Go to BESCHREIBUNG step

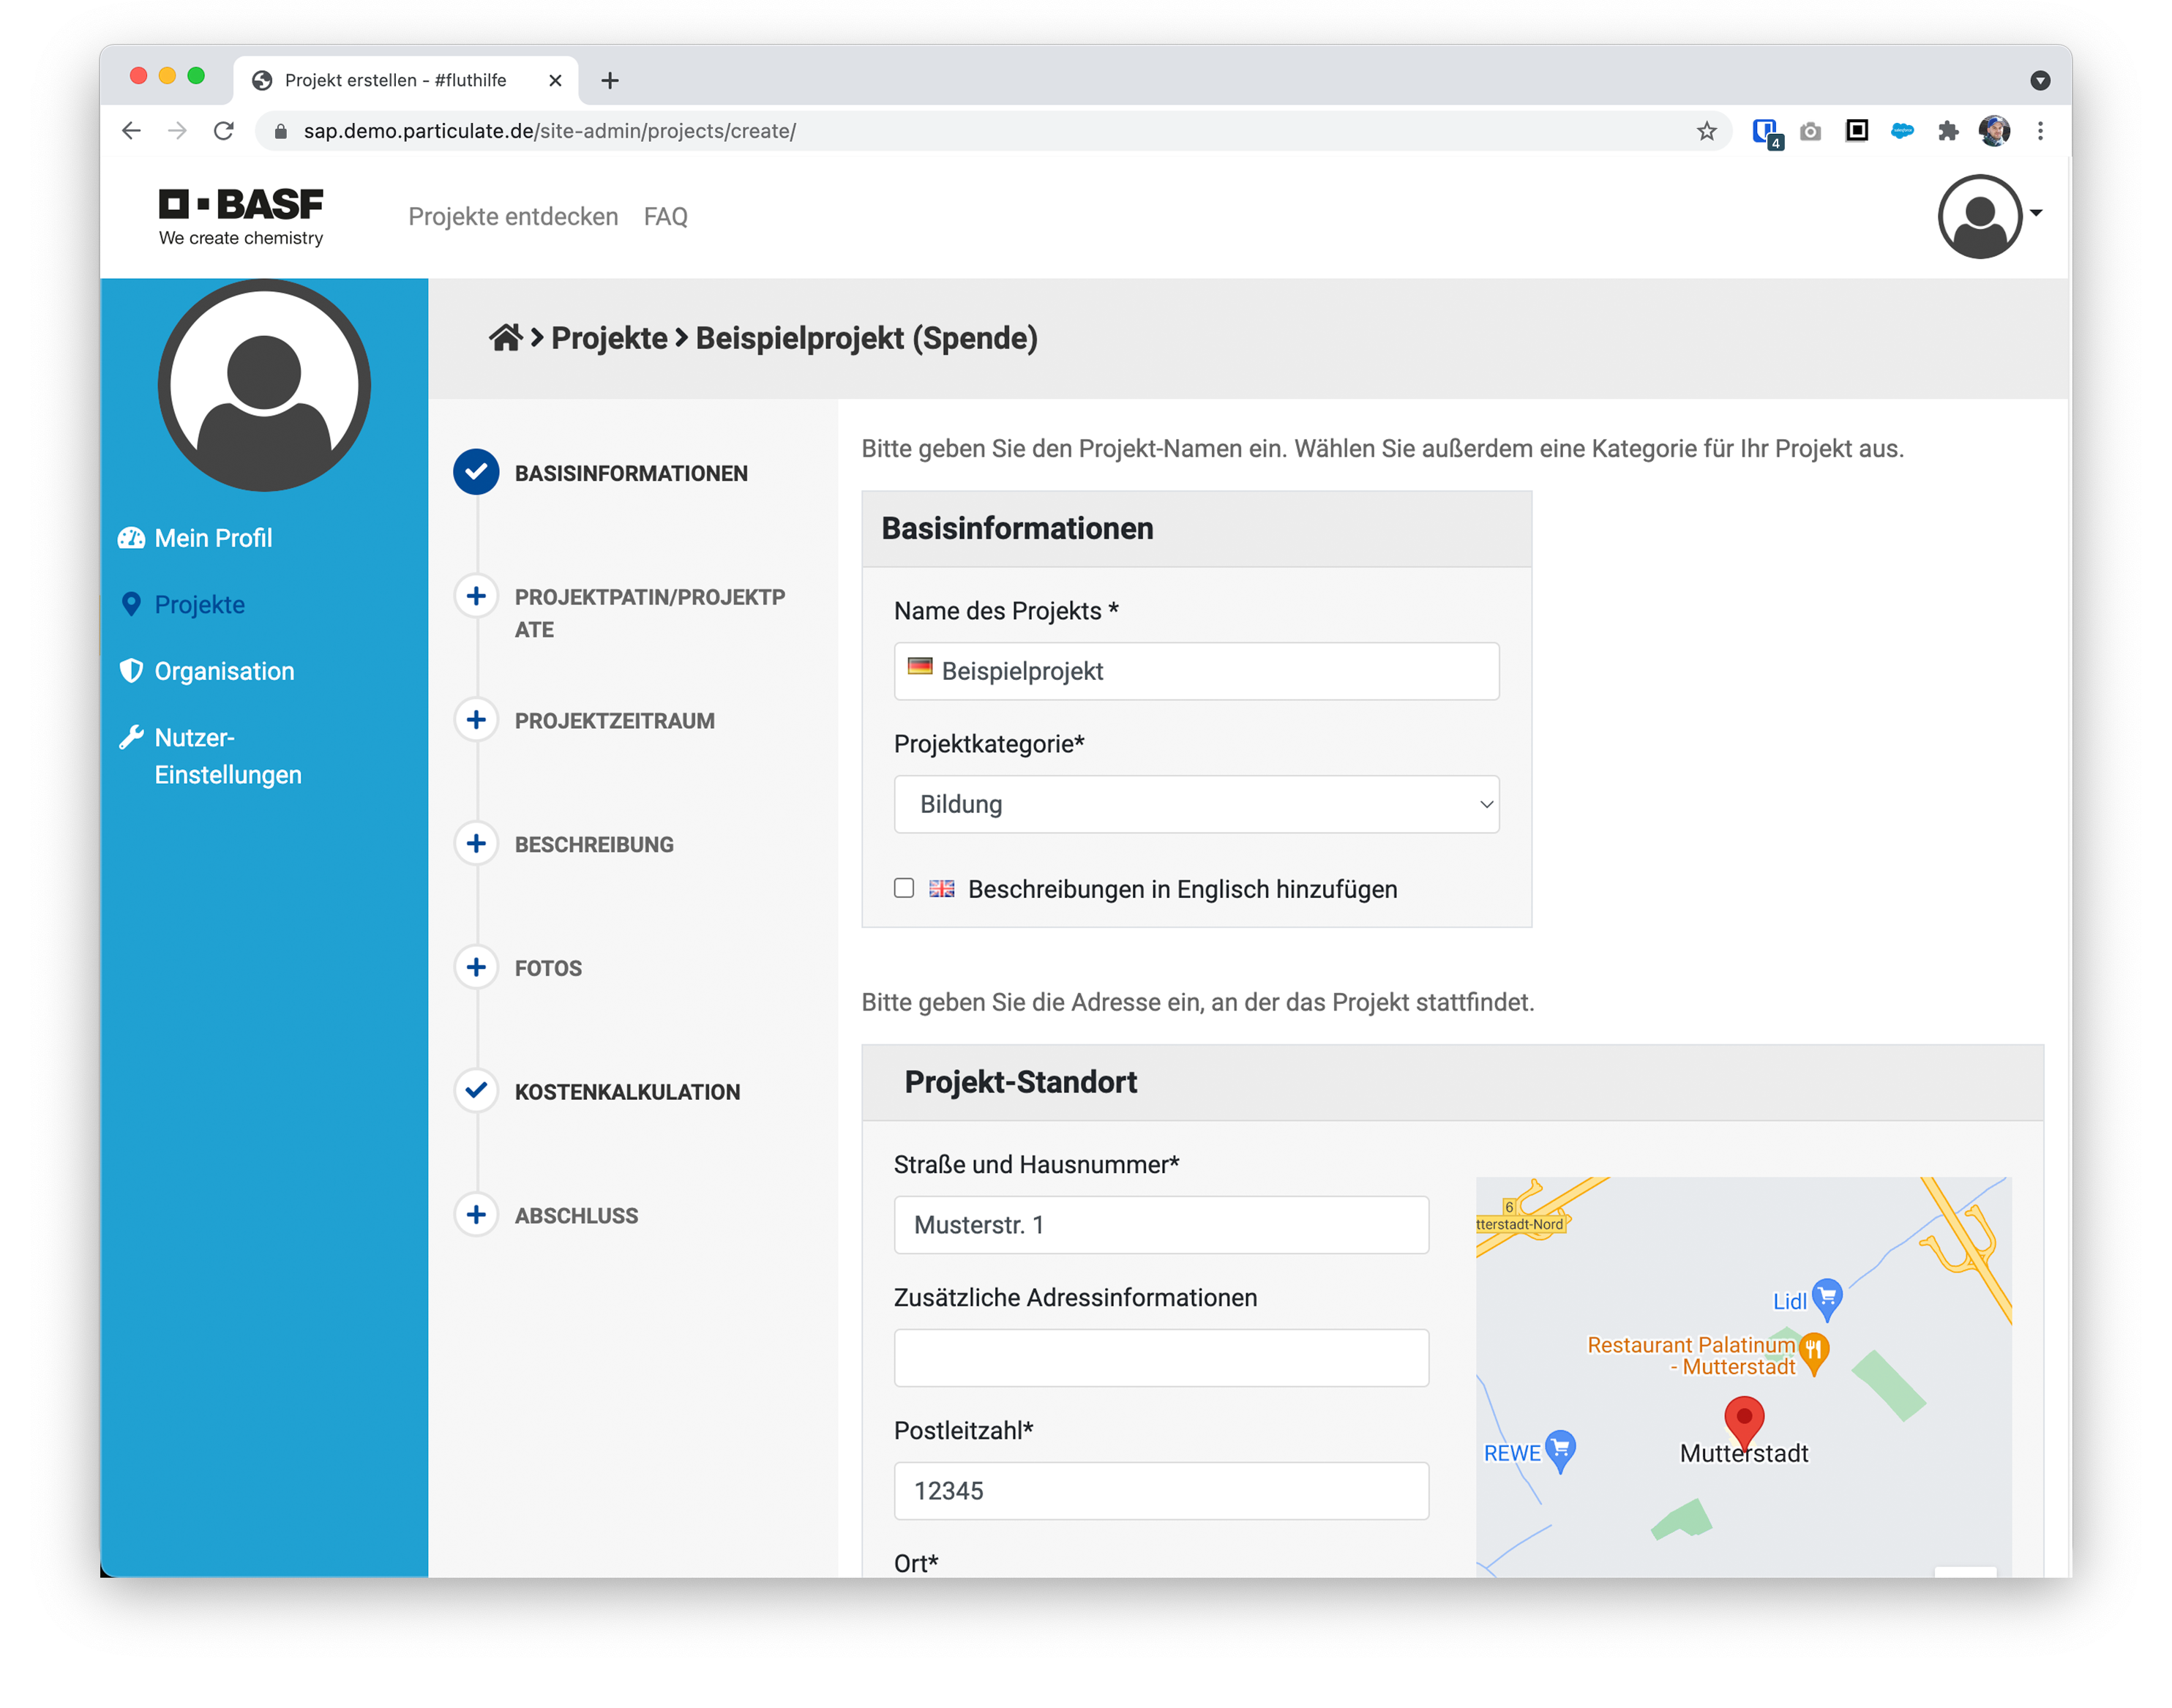click(594, 845)
